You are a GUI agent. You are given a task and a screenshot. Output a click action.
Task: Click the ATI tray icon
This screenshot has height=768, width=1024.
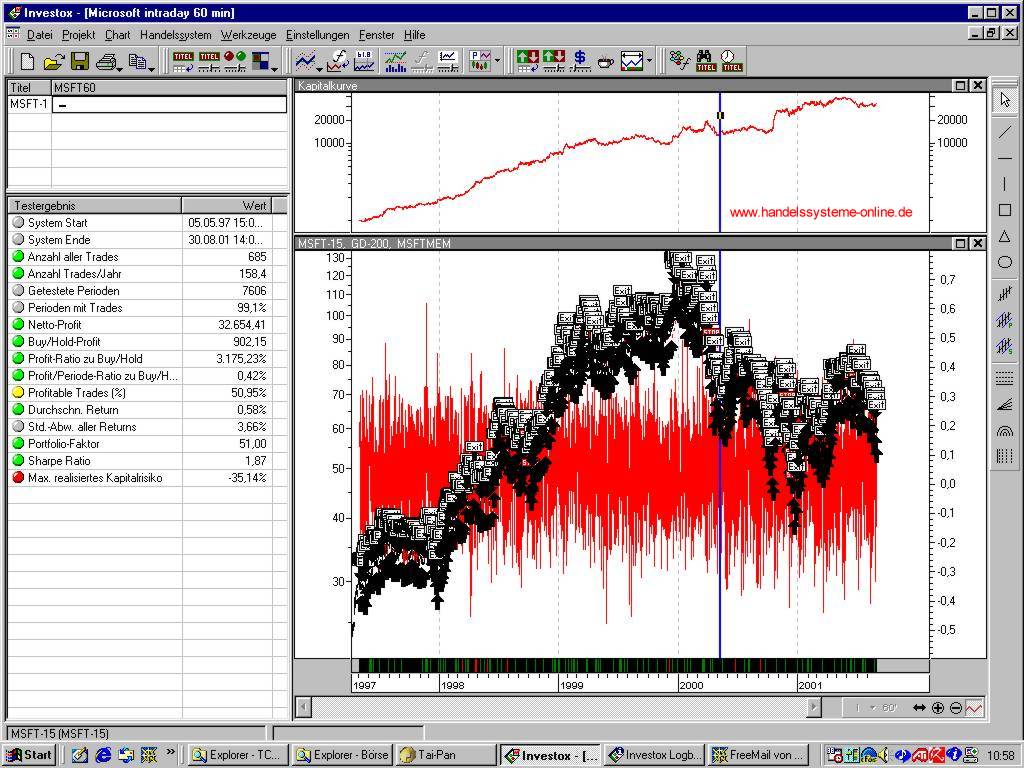pos(920,755)
